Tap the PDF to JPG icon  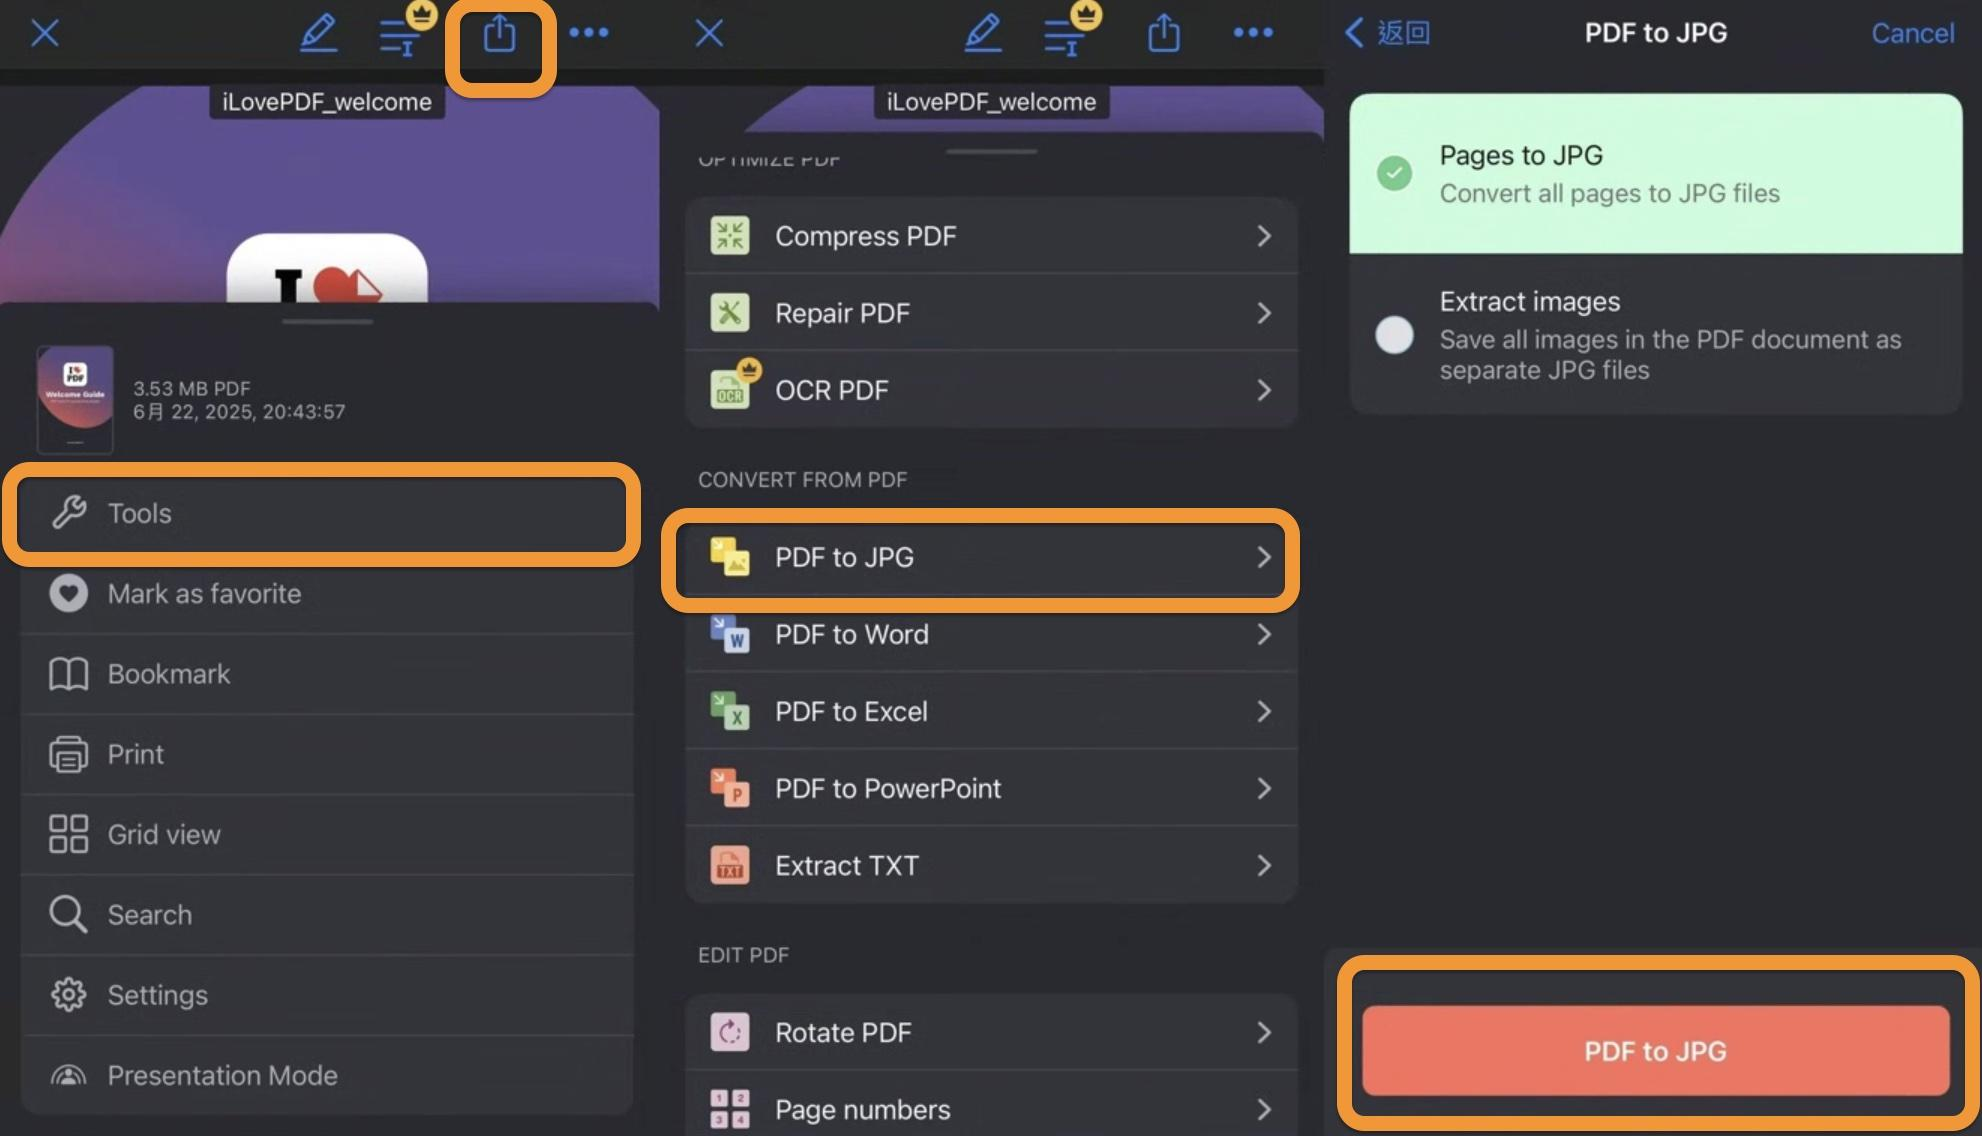(730, 557)
